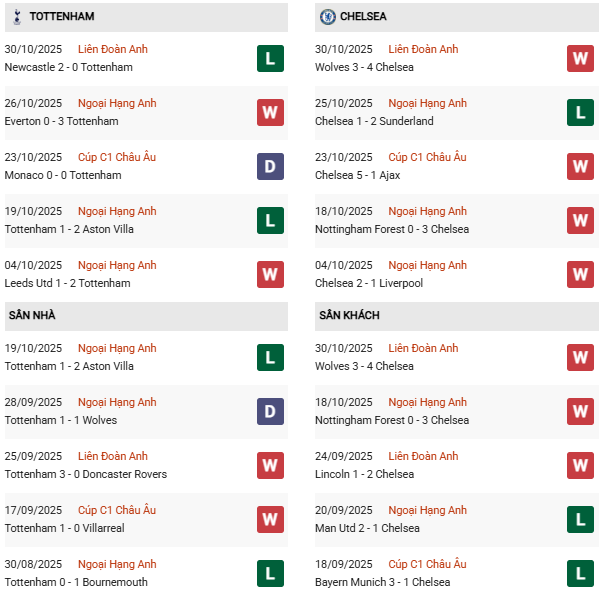
Task: Open the Leeds Utd 1 - 2 Tottenham match
Action: [67, 283]
